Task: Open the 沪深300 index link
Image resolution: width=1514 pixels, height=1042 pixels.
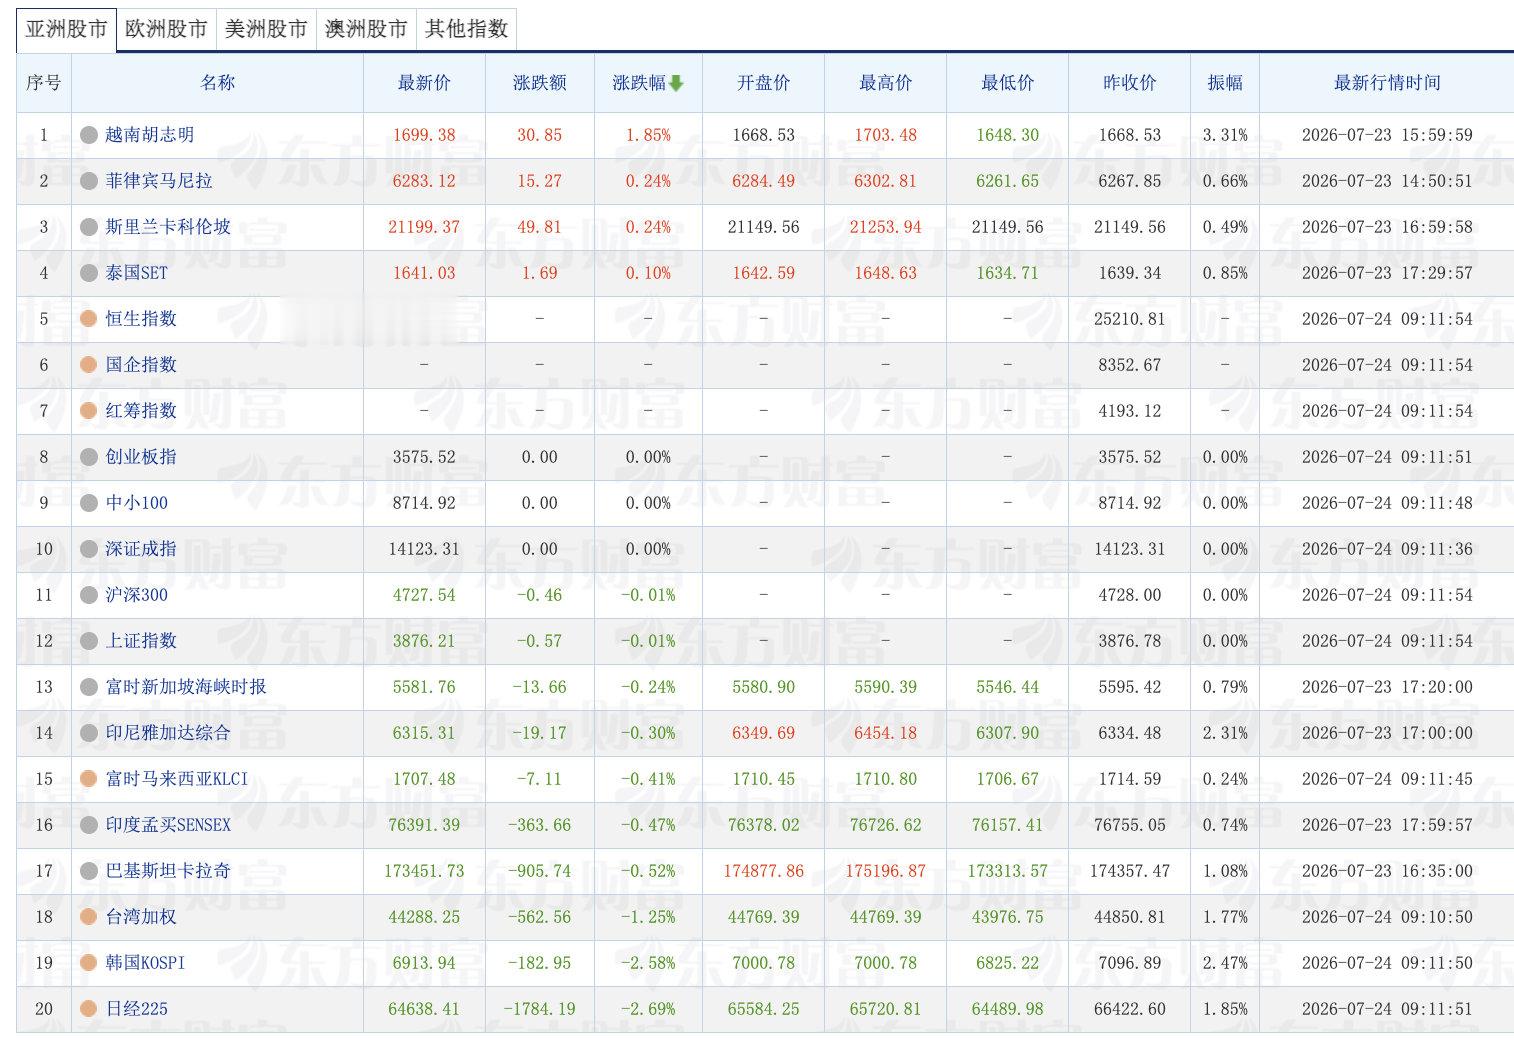Action: pos(137,595)
